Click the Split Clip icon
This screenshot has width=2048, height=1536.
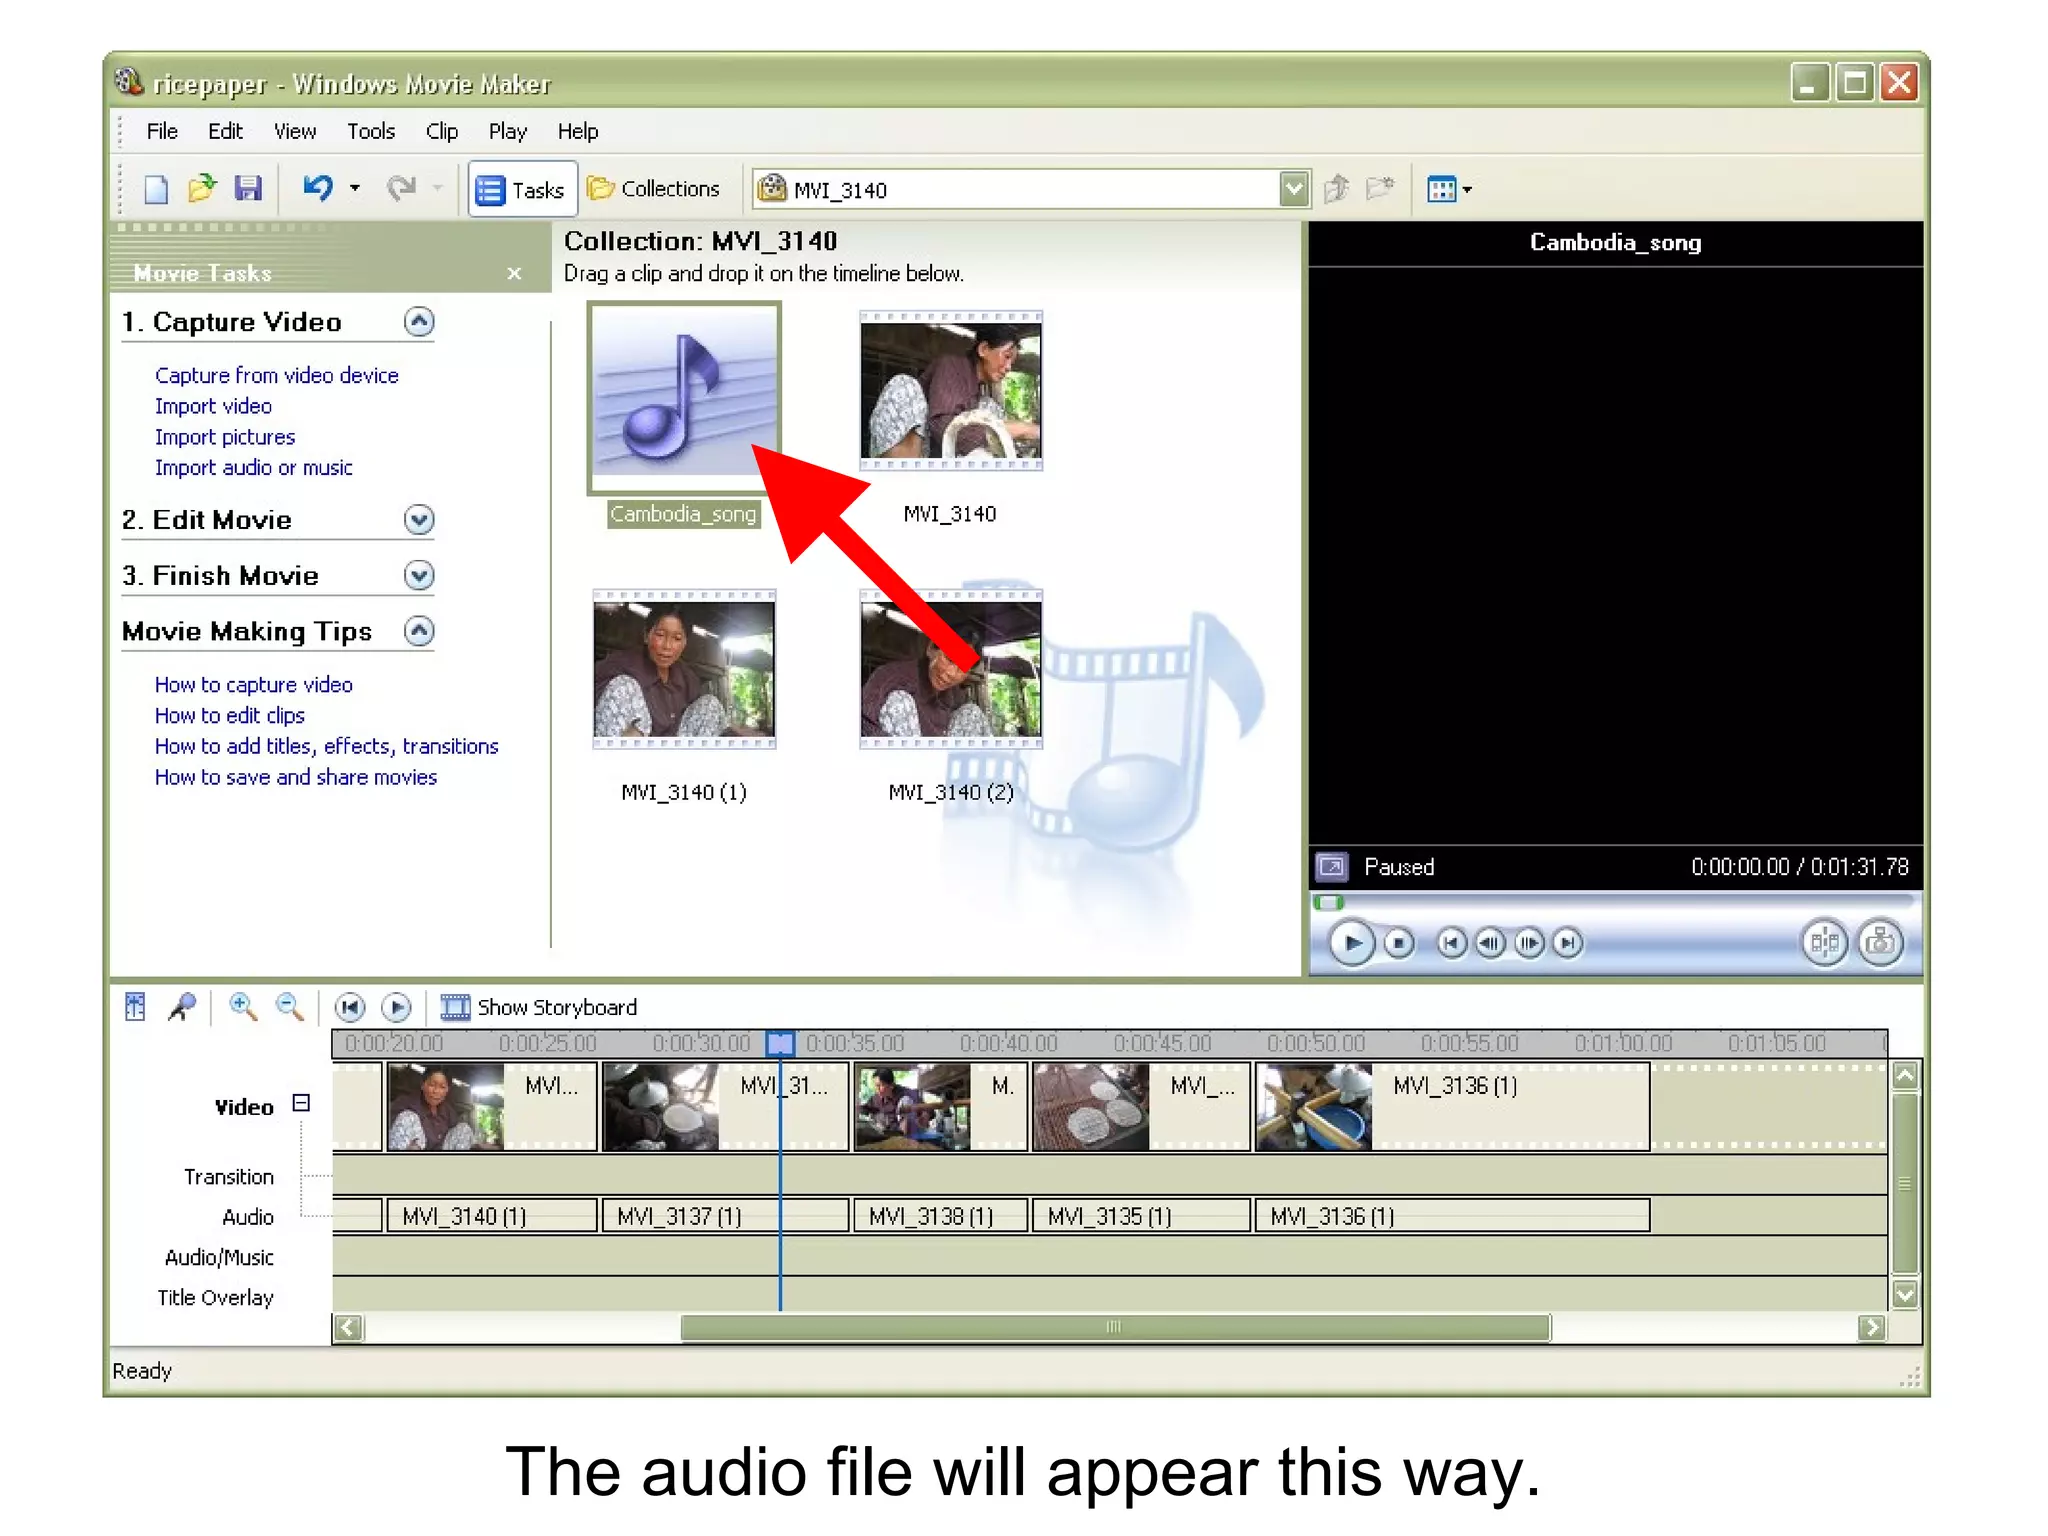[x=1824, y=943]
